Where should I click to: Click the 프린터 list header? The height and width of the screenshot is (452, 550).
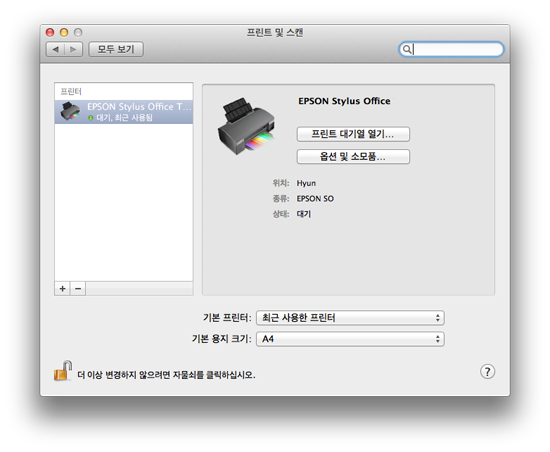[71, 92]
